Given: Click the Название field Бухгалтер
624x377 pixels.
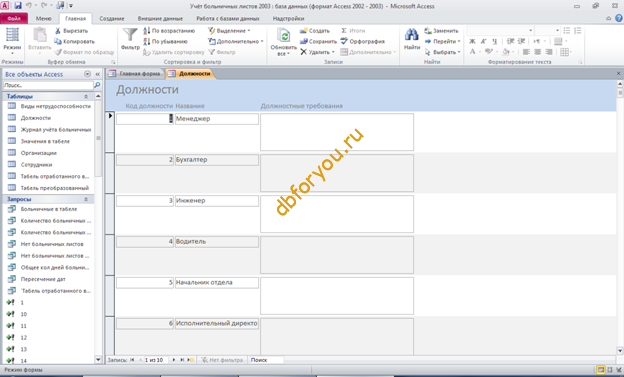Looking at the screenshot, I should click(217, 160).
